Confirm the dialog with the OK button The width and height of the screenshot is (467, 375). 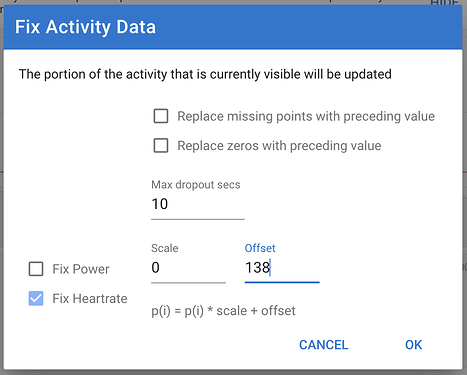[414, 345]
